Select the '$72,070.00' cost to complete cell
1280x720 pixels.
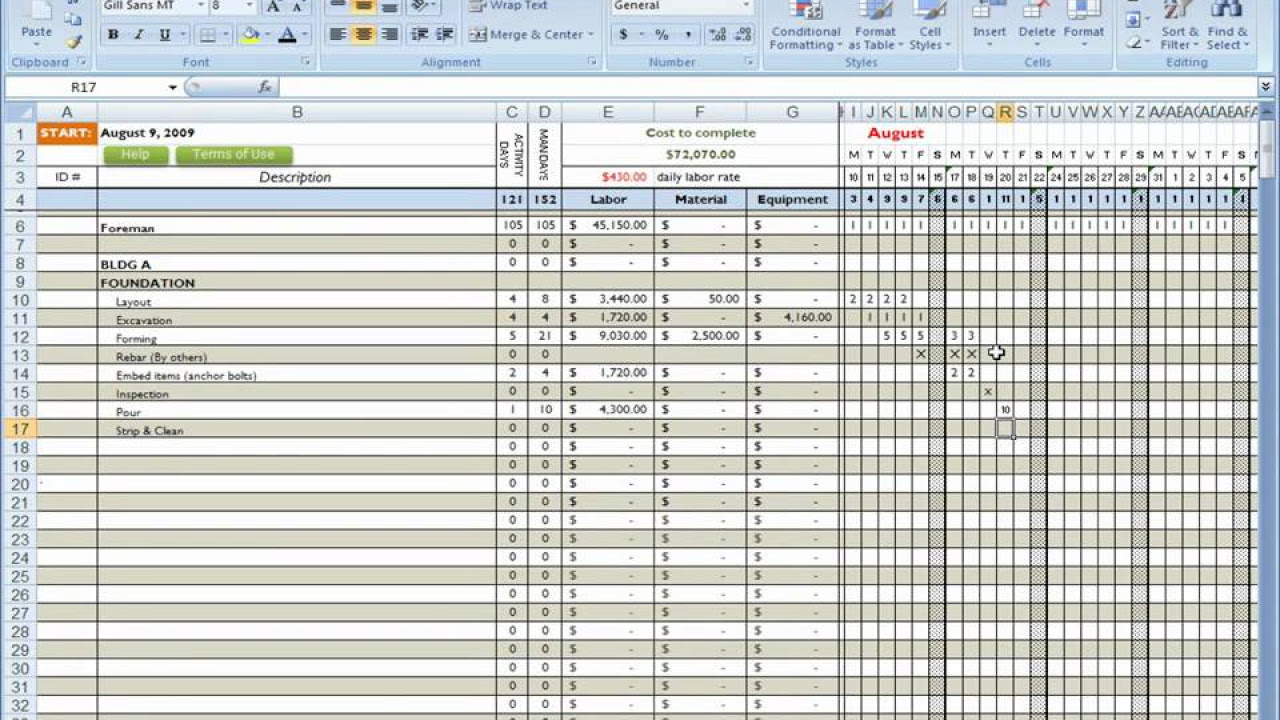click(x=700, y=155)
